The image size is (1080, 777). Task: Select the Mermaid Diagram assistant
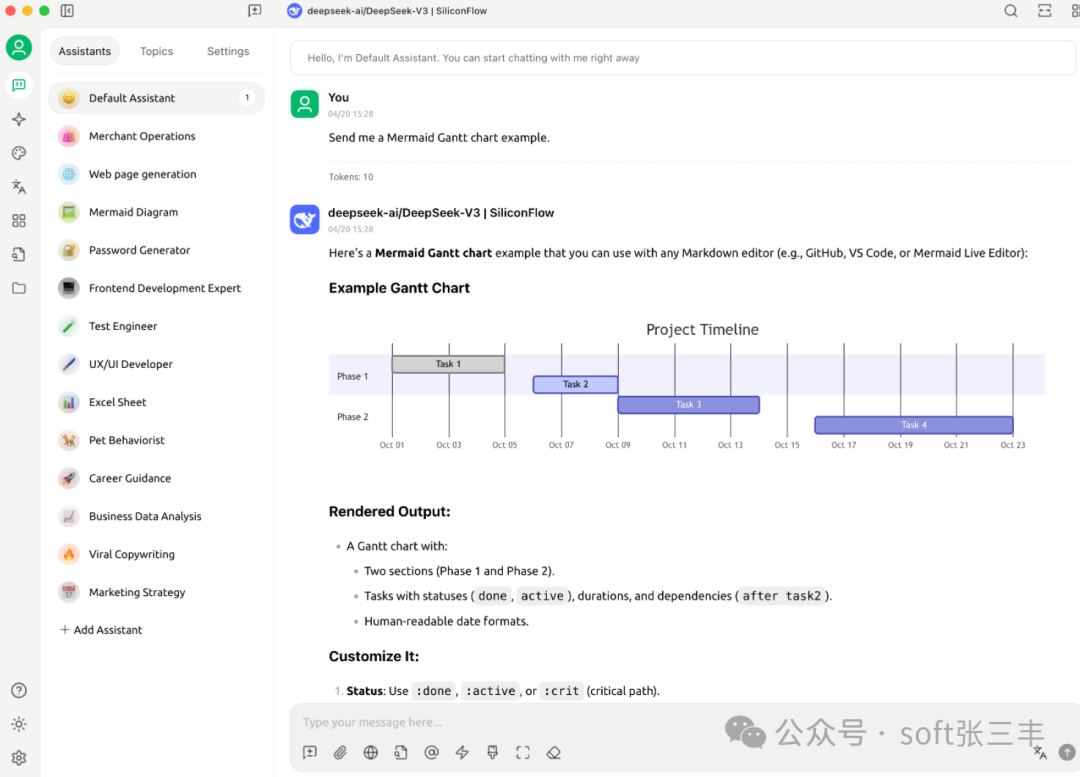pos(156,212)
